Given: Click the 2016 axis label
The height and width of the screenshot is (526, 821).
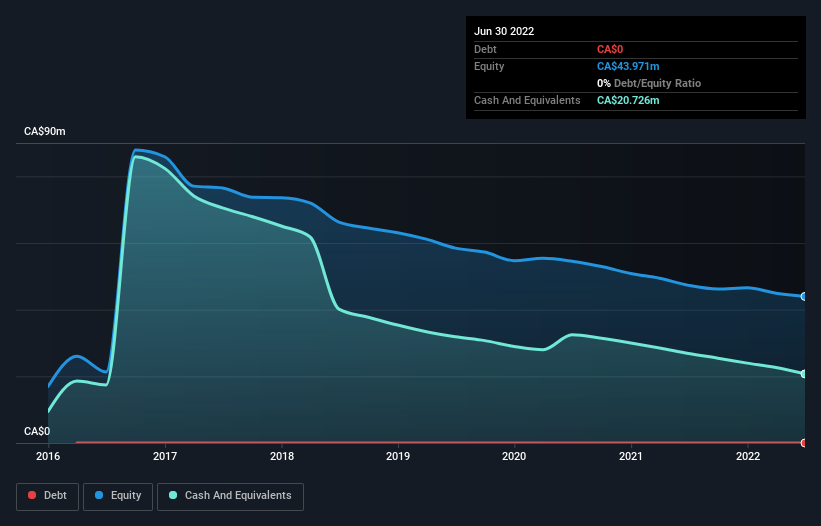Looking at the screenshot, I should [x=48, y=456].
